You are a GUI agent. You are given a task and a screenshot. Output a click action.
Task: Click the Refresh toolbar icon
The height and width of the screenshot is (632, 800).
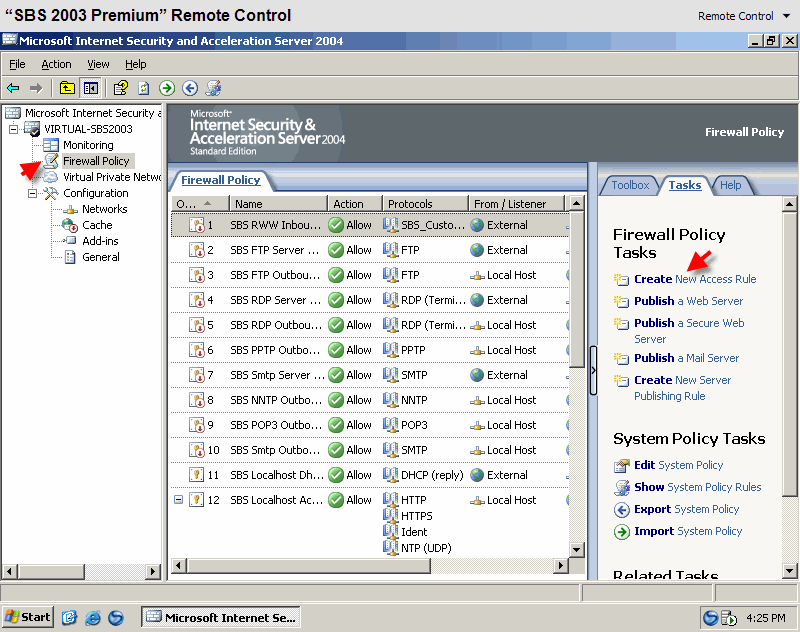(144, 88)
